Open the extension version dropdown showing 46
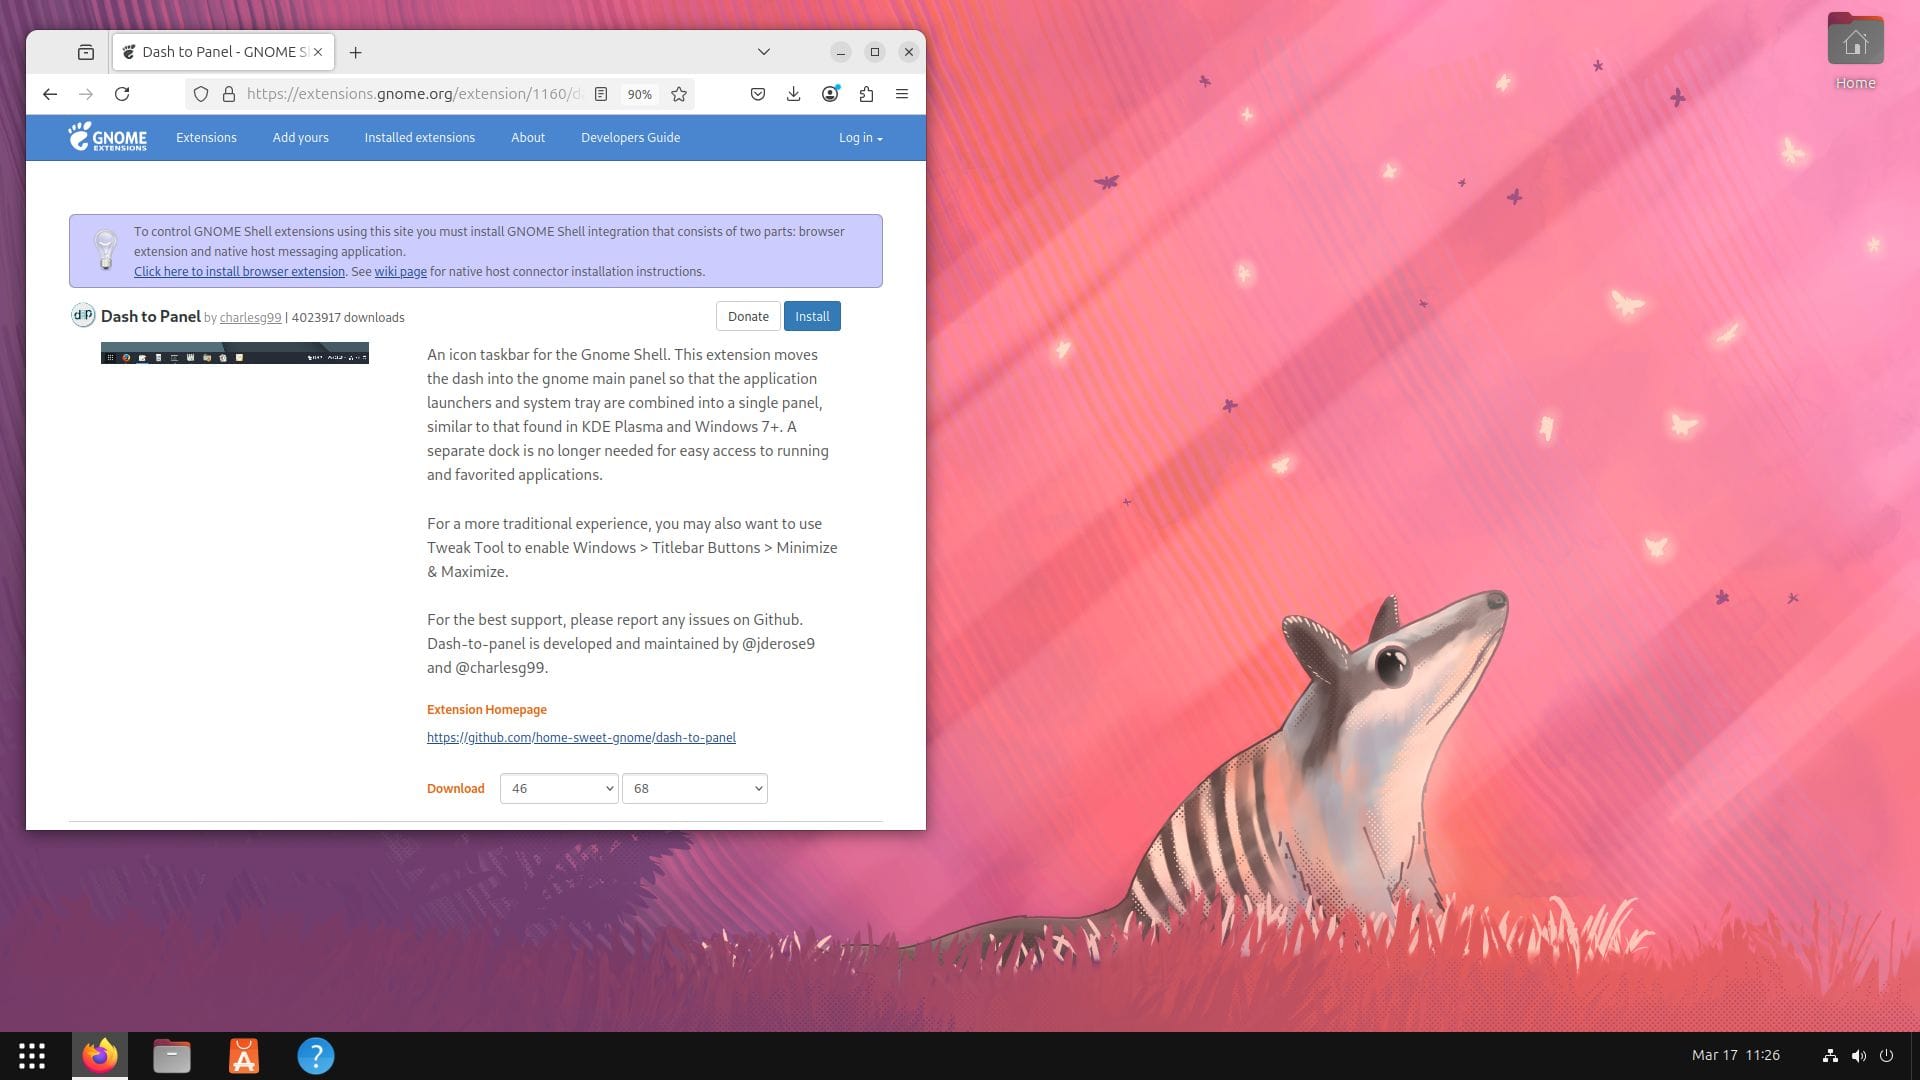 click(558, 788)
